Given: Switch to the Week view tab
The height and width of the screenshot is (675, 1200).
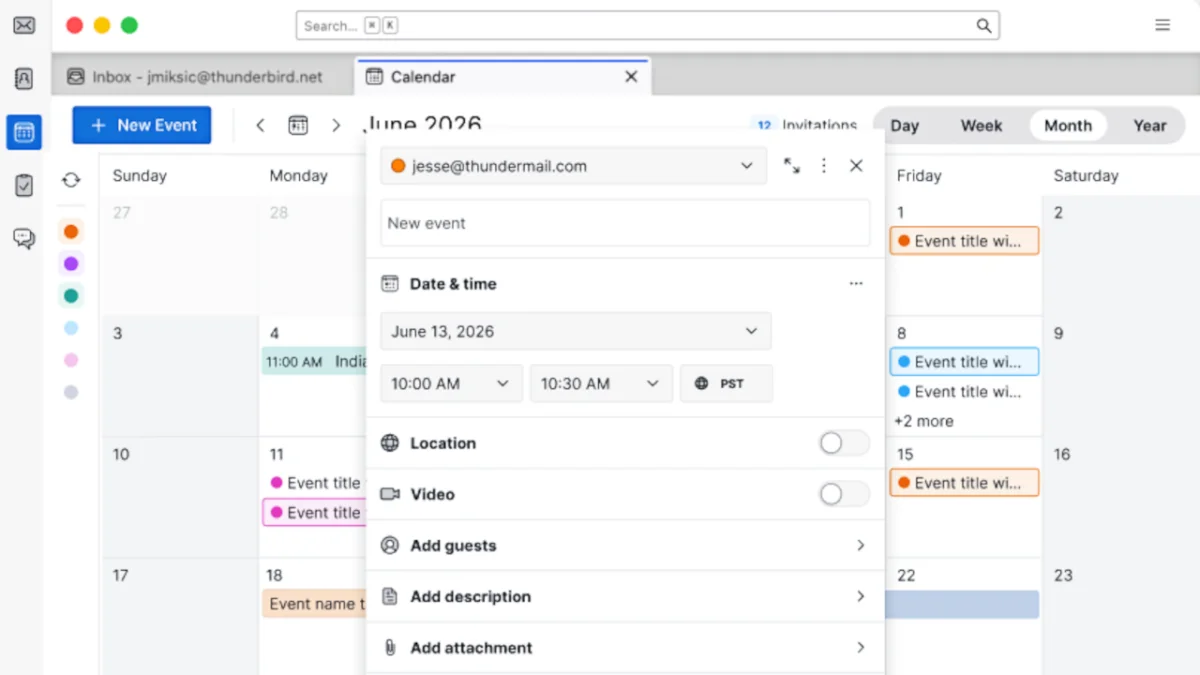Looking at the screenshot, I should coord(981,126).
